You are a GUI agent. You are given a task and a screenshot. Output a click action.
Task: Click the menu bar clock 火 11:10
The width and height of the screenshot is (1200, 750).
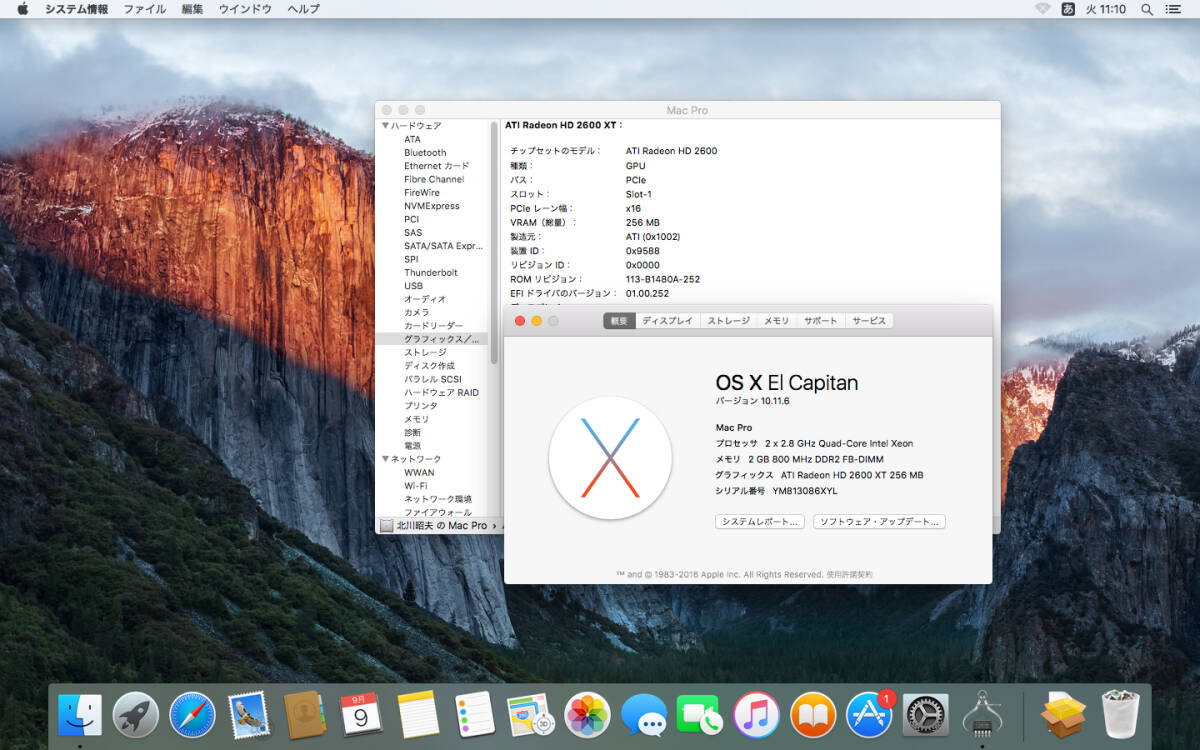coord(1106,9)
